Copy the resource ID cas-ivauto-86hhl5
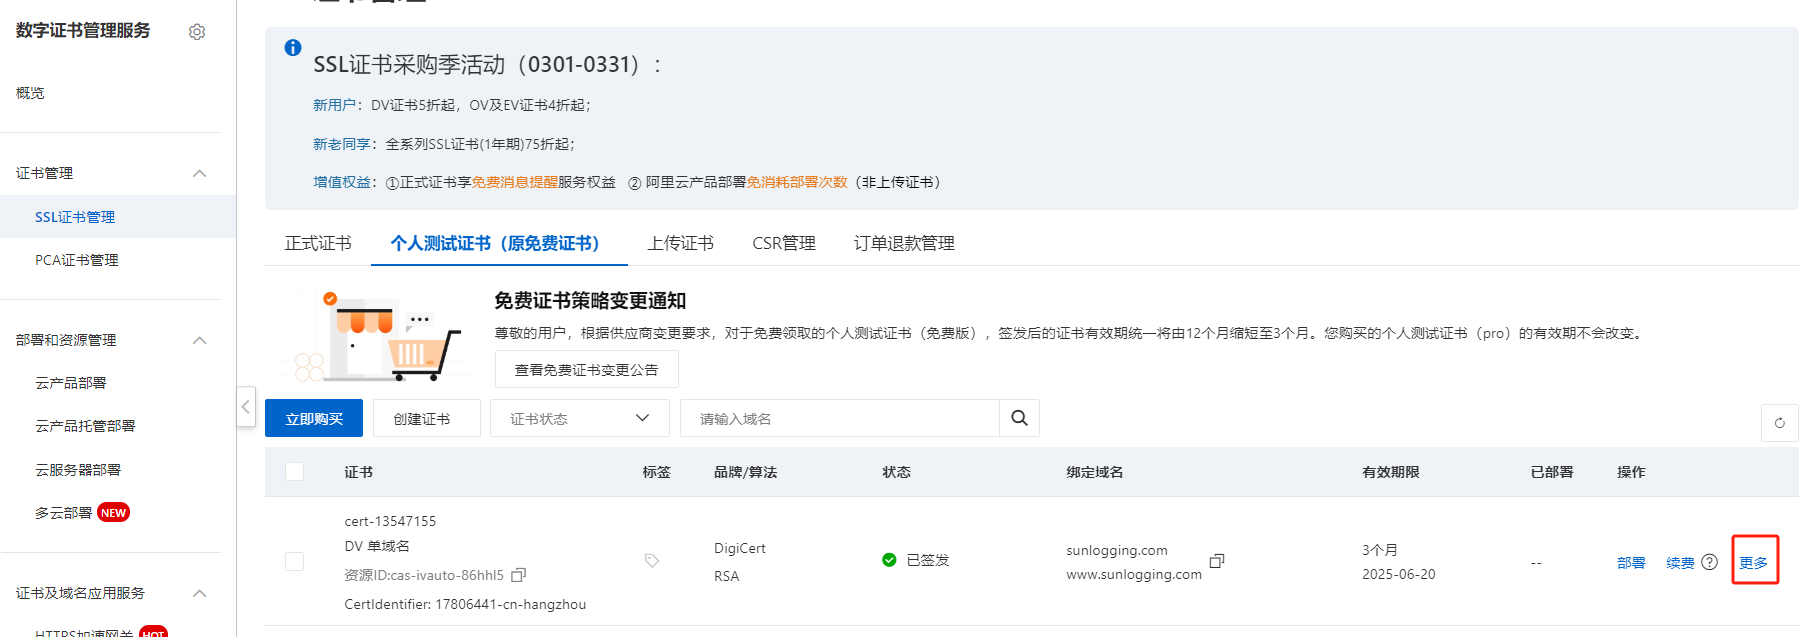Viewport: 1820px width, 637px height. coord(518,575)
